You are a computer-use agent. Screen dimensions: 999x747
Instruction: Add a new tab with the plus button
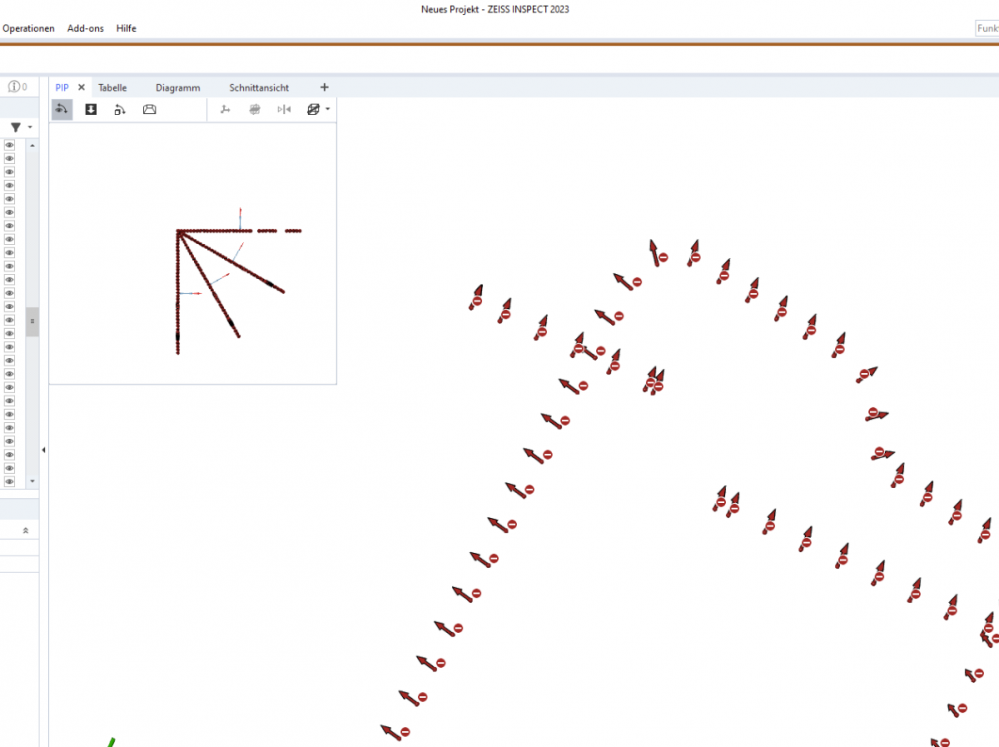324,88
